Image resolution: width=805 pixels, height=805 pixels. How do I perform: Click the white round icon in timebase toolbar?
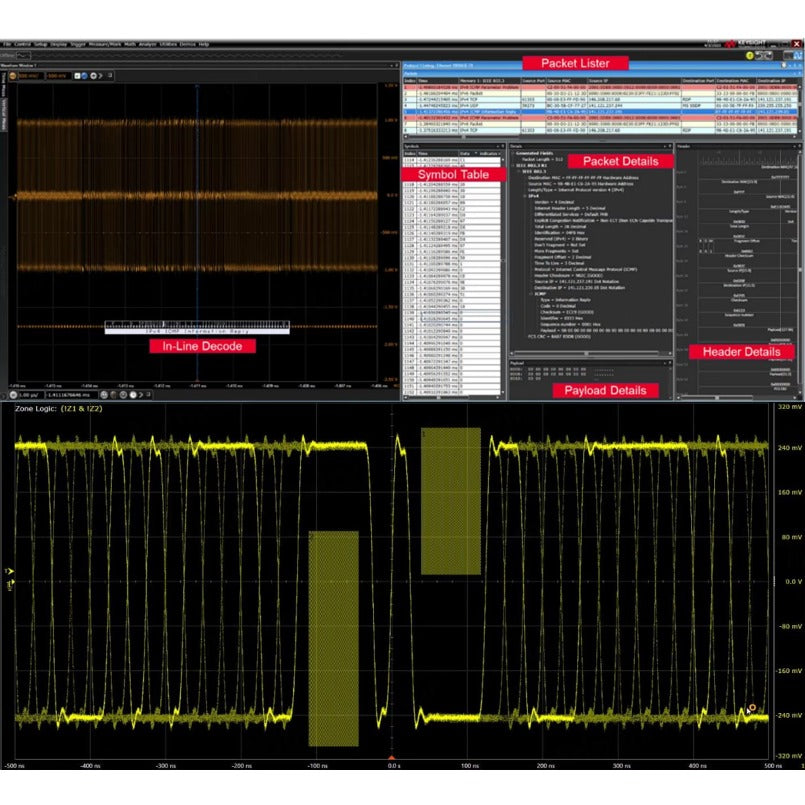pyautogui.click(x=133, y=395)
